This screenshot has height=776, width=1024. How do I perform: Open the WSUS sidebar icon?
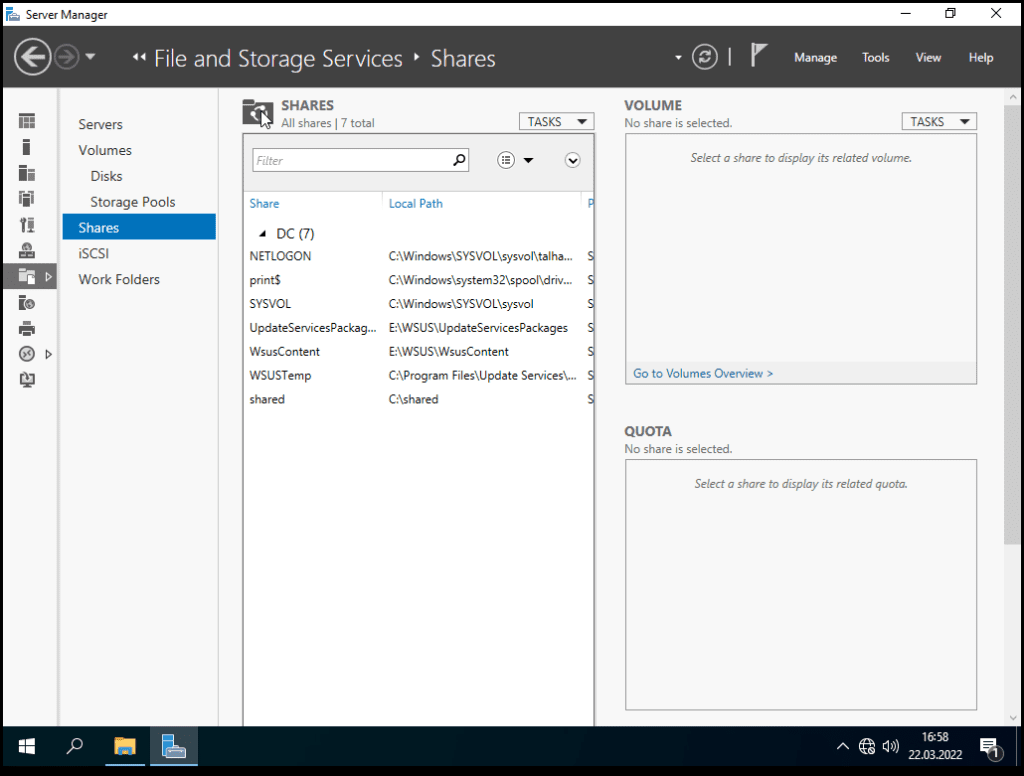coord(27,380)
